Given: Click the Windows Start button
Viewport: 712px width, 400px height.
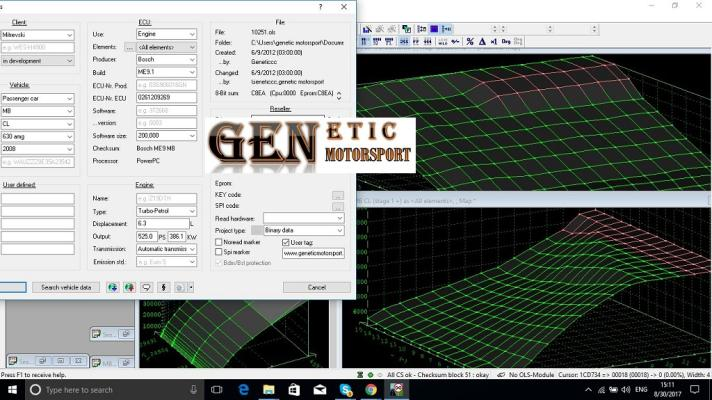Looking at the screenshot, I should (11, 389).
